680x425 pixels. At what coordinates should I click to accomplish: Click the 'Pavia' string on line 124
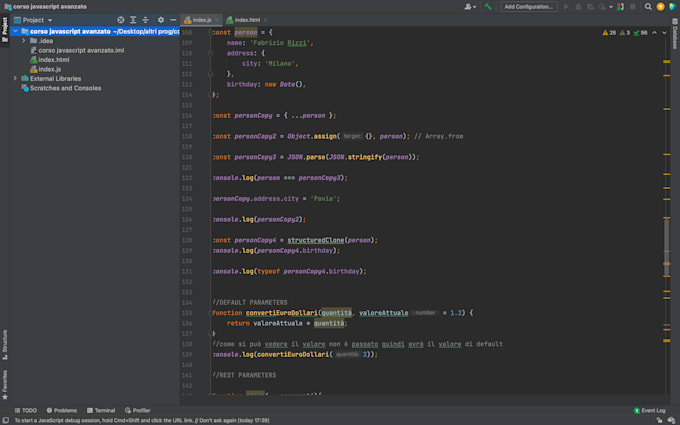coord(324,199)
